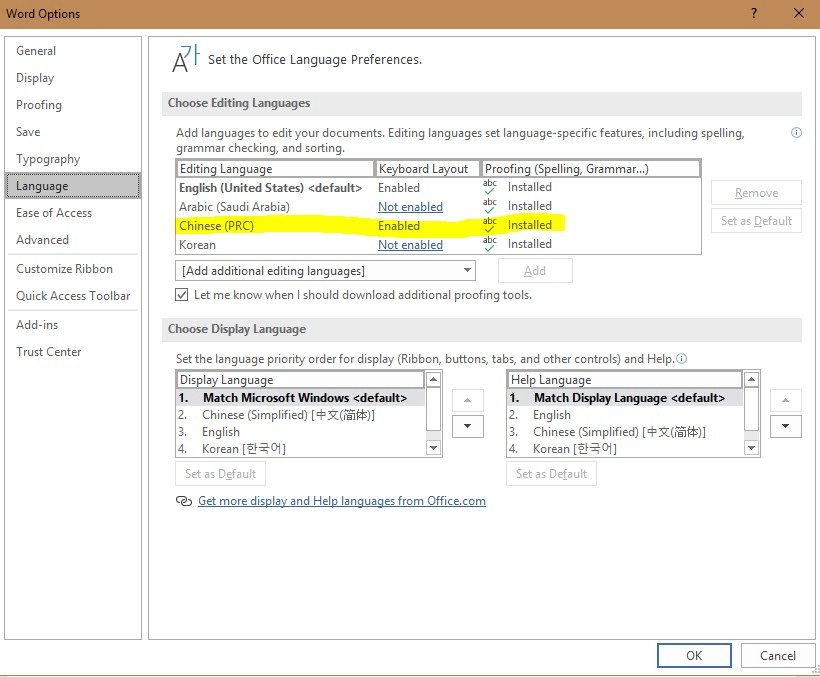
Task: Open the Typography options category
Action: 73,159
